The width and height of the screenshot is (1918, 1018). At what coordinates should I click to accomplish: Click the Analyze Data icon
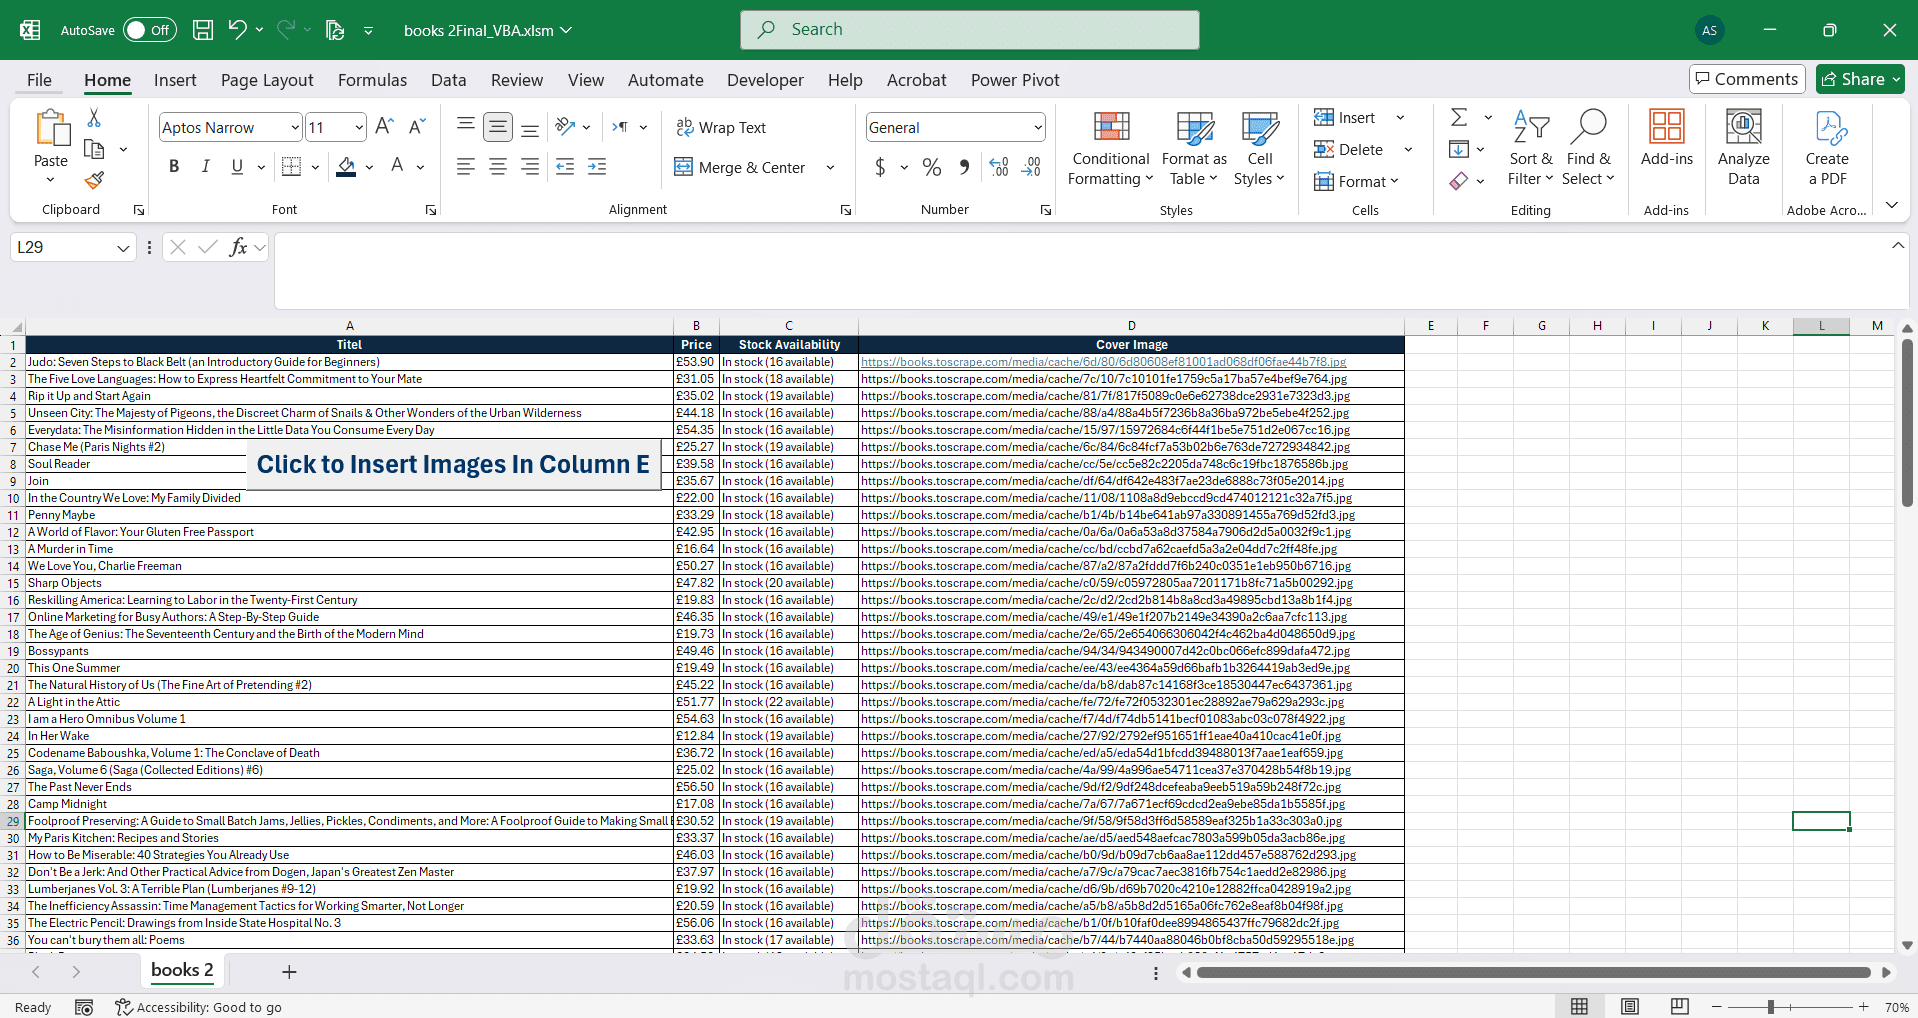tap(1744, 127)
